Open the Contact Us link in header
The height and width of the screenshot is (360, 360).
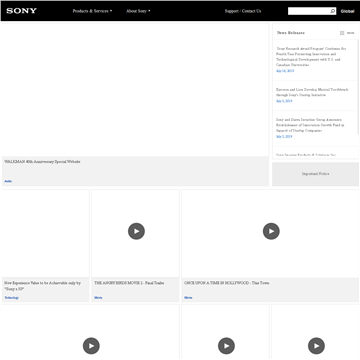251,11
